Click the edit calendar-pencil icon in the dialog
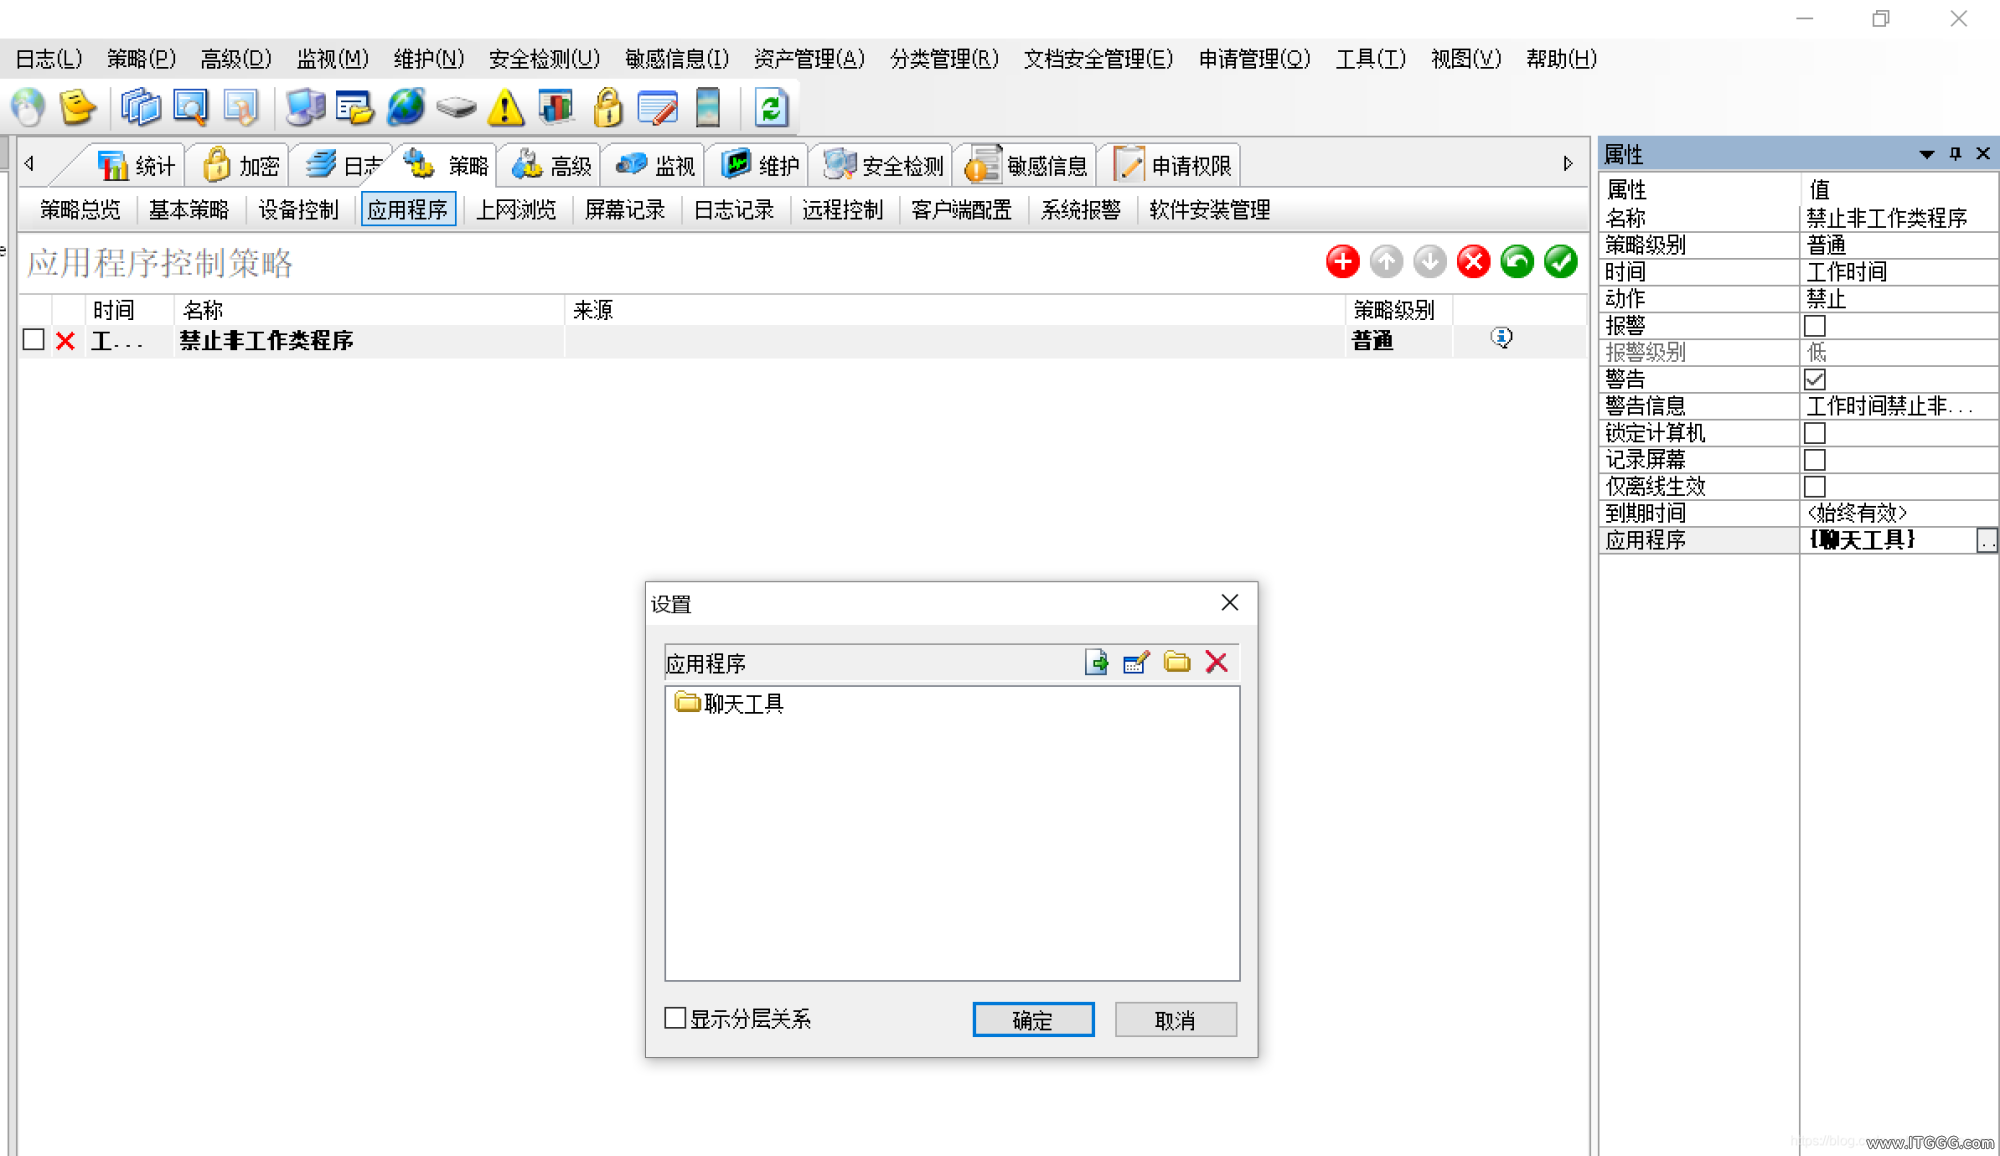The height and width of the screenshot is (1156, 2000). 1136,662
